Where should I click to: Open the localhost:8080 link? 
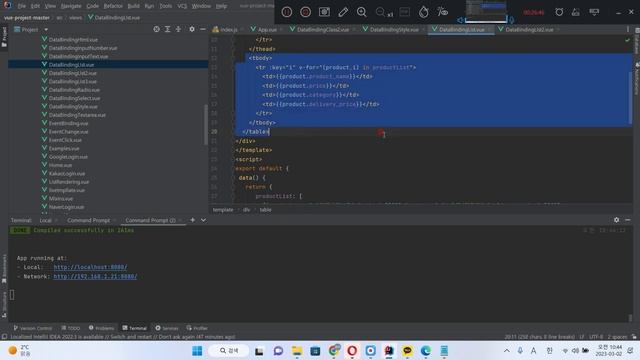(x=90, y=267)
